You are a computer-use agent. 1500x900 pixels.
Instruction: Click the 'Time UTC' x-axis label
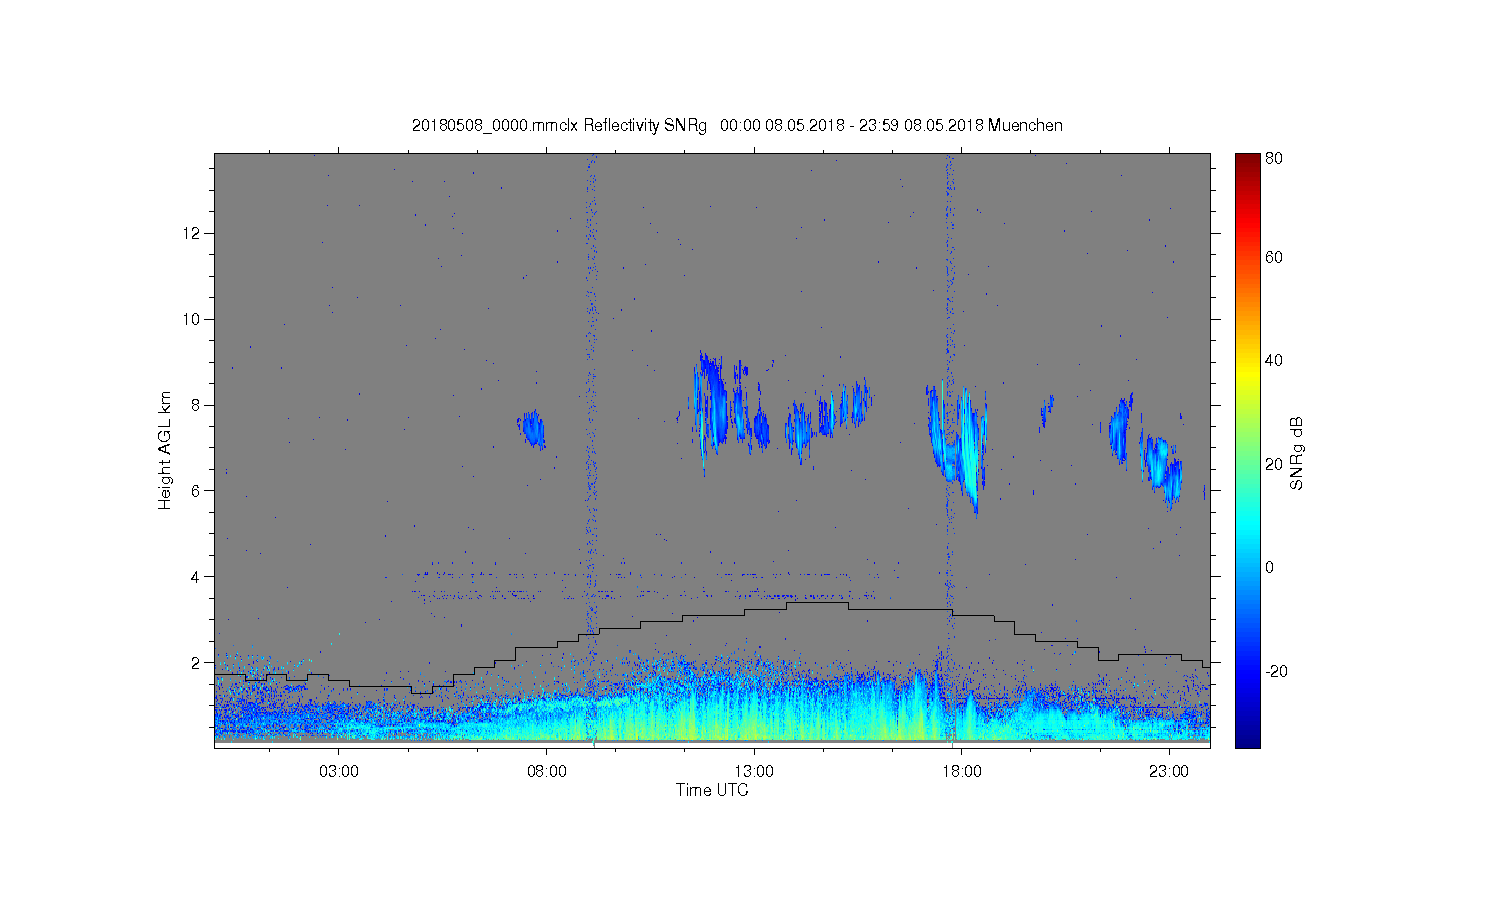point(712,790)
